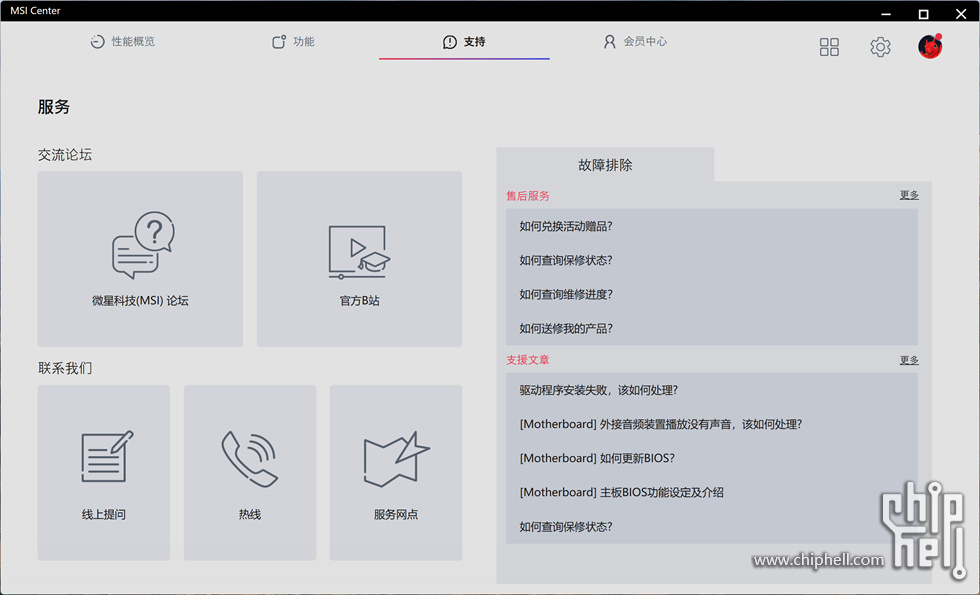Open the 功能 tab

(293, 42)
